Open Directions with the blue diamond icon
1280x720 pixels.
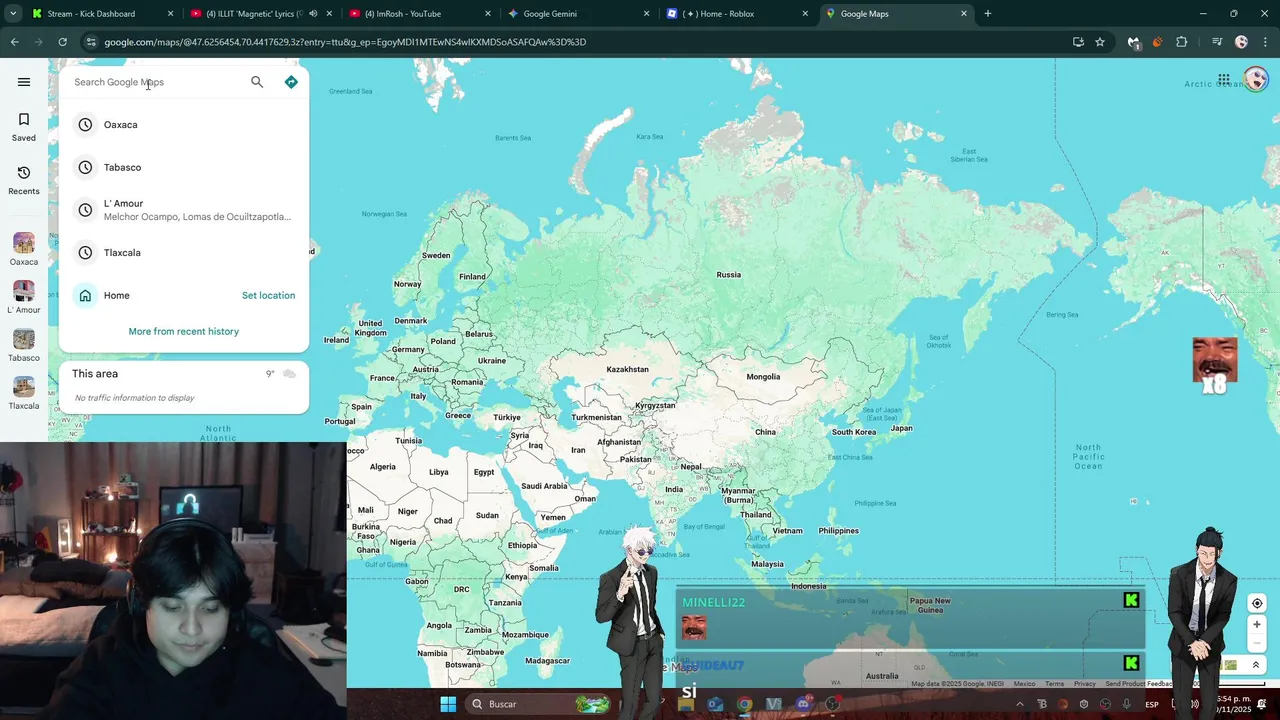(x=291, y=82)
